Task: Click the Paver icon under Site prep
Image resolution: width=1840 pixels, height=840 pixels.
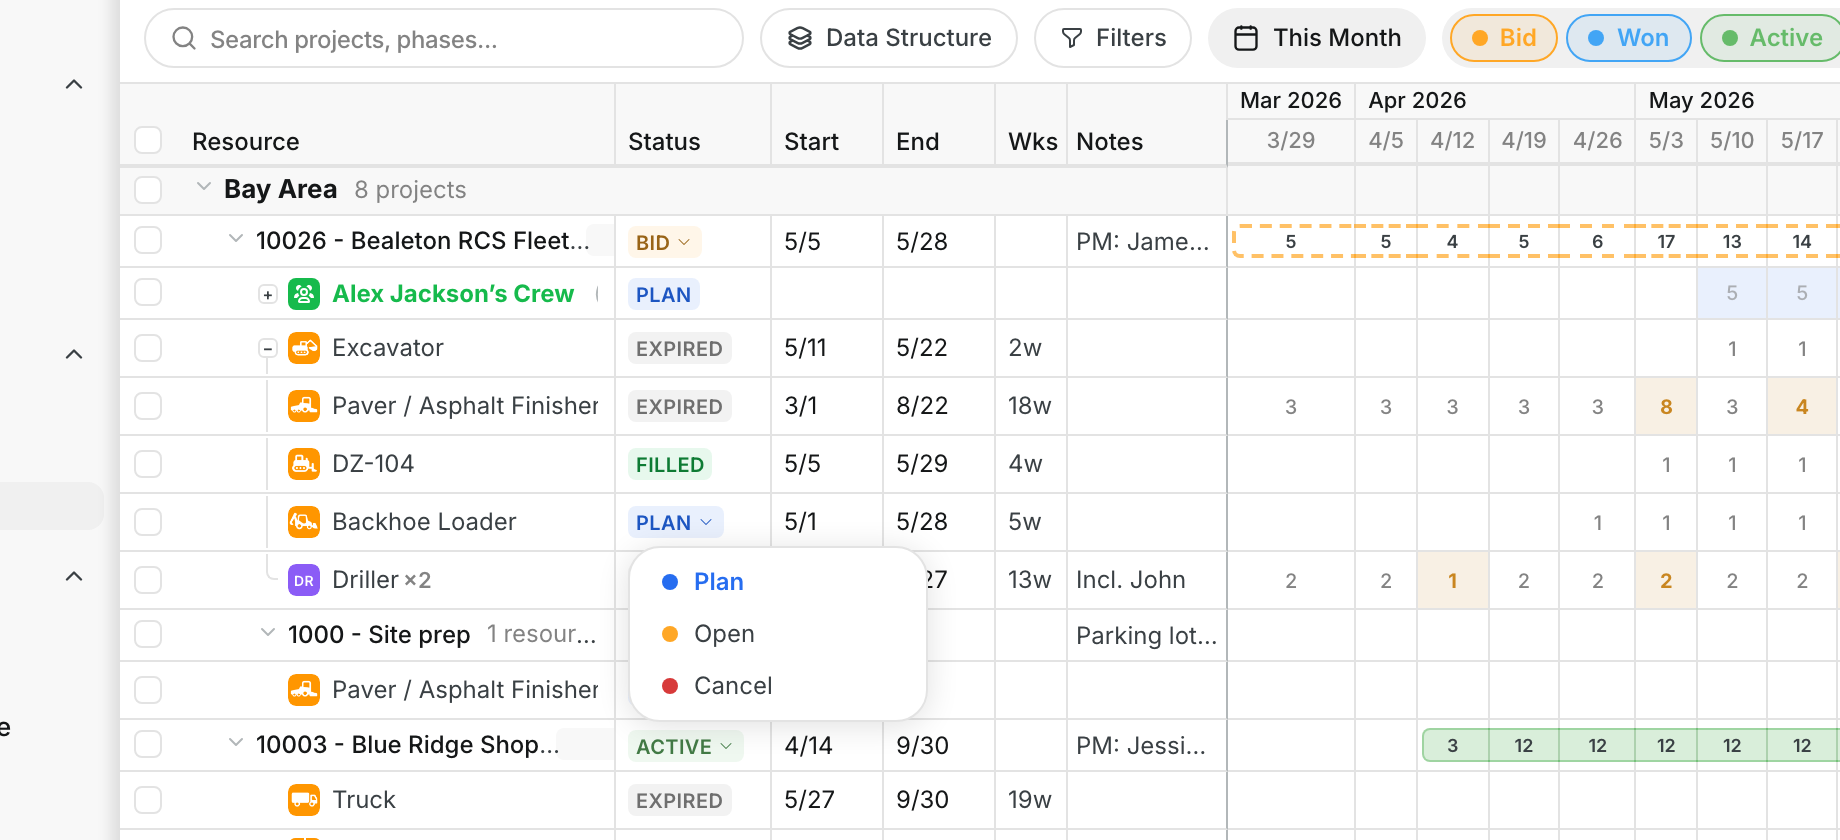Action: pyautogui.click(x=304, y=690)
